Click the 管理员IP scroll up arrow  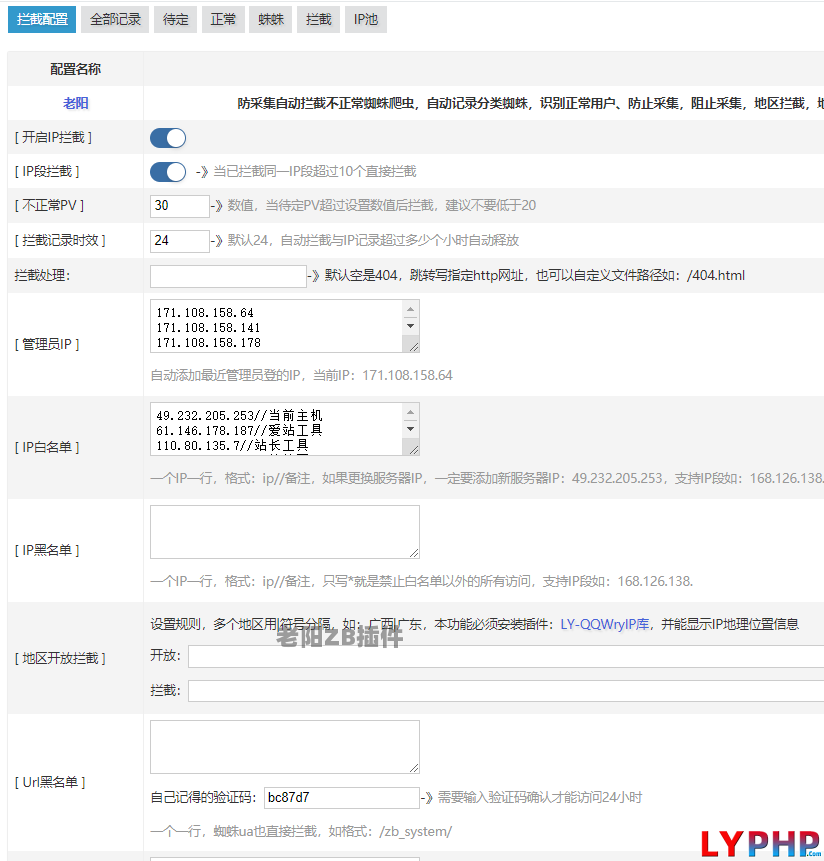[410, 309]
